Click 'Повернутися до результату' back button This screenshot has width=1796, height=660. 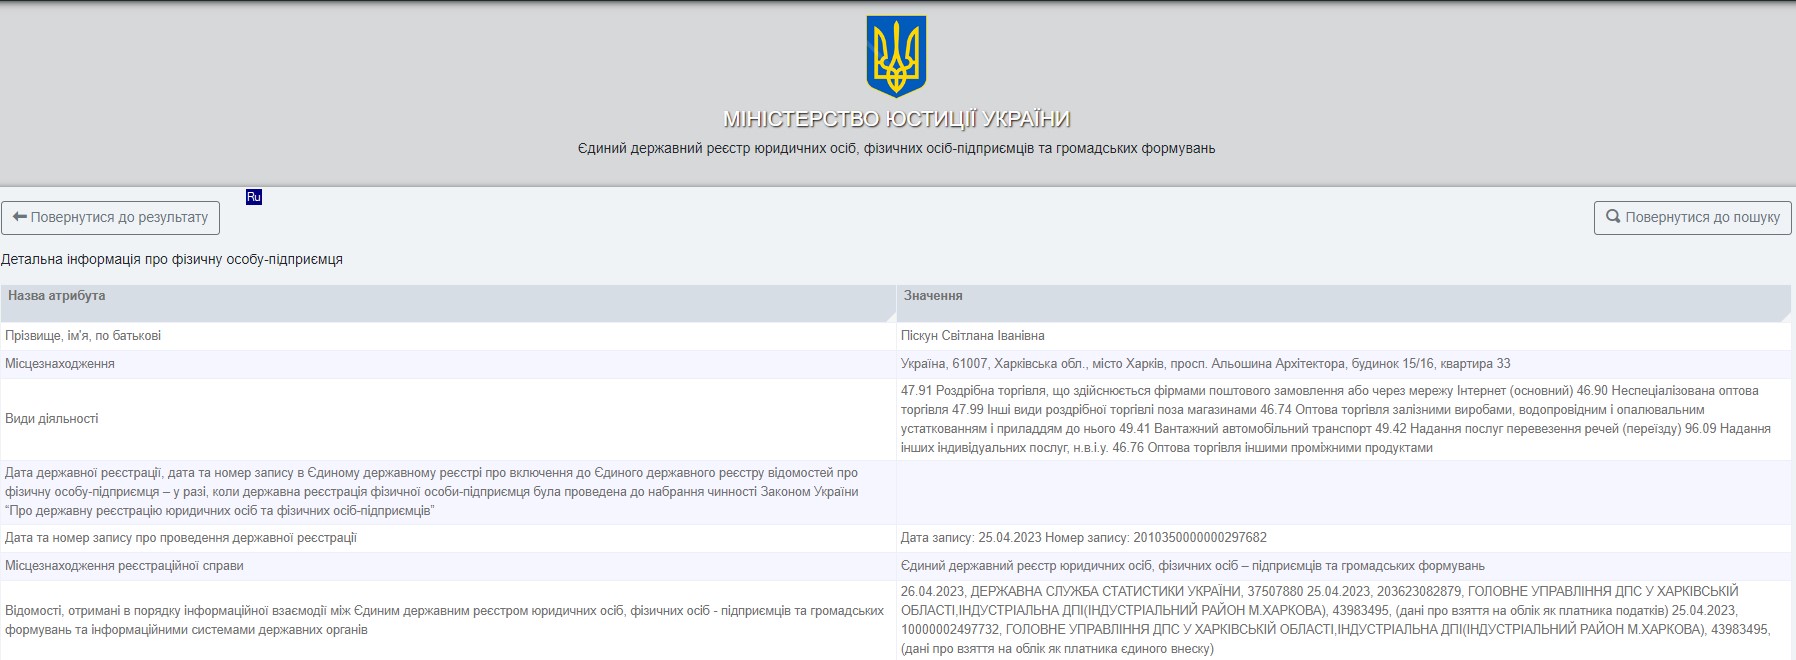click(110, 217)
